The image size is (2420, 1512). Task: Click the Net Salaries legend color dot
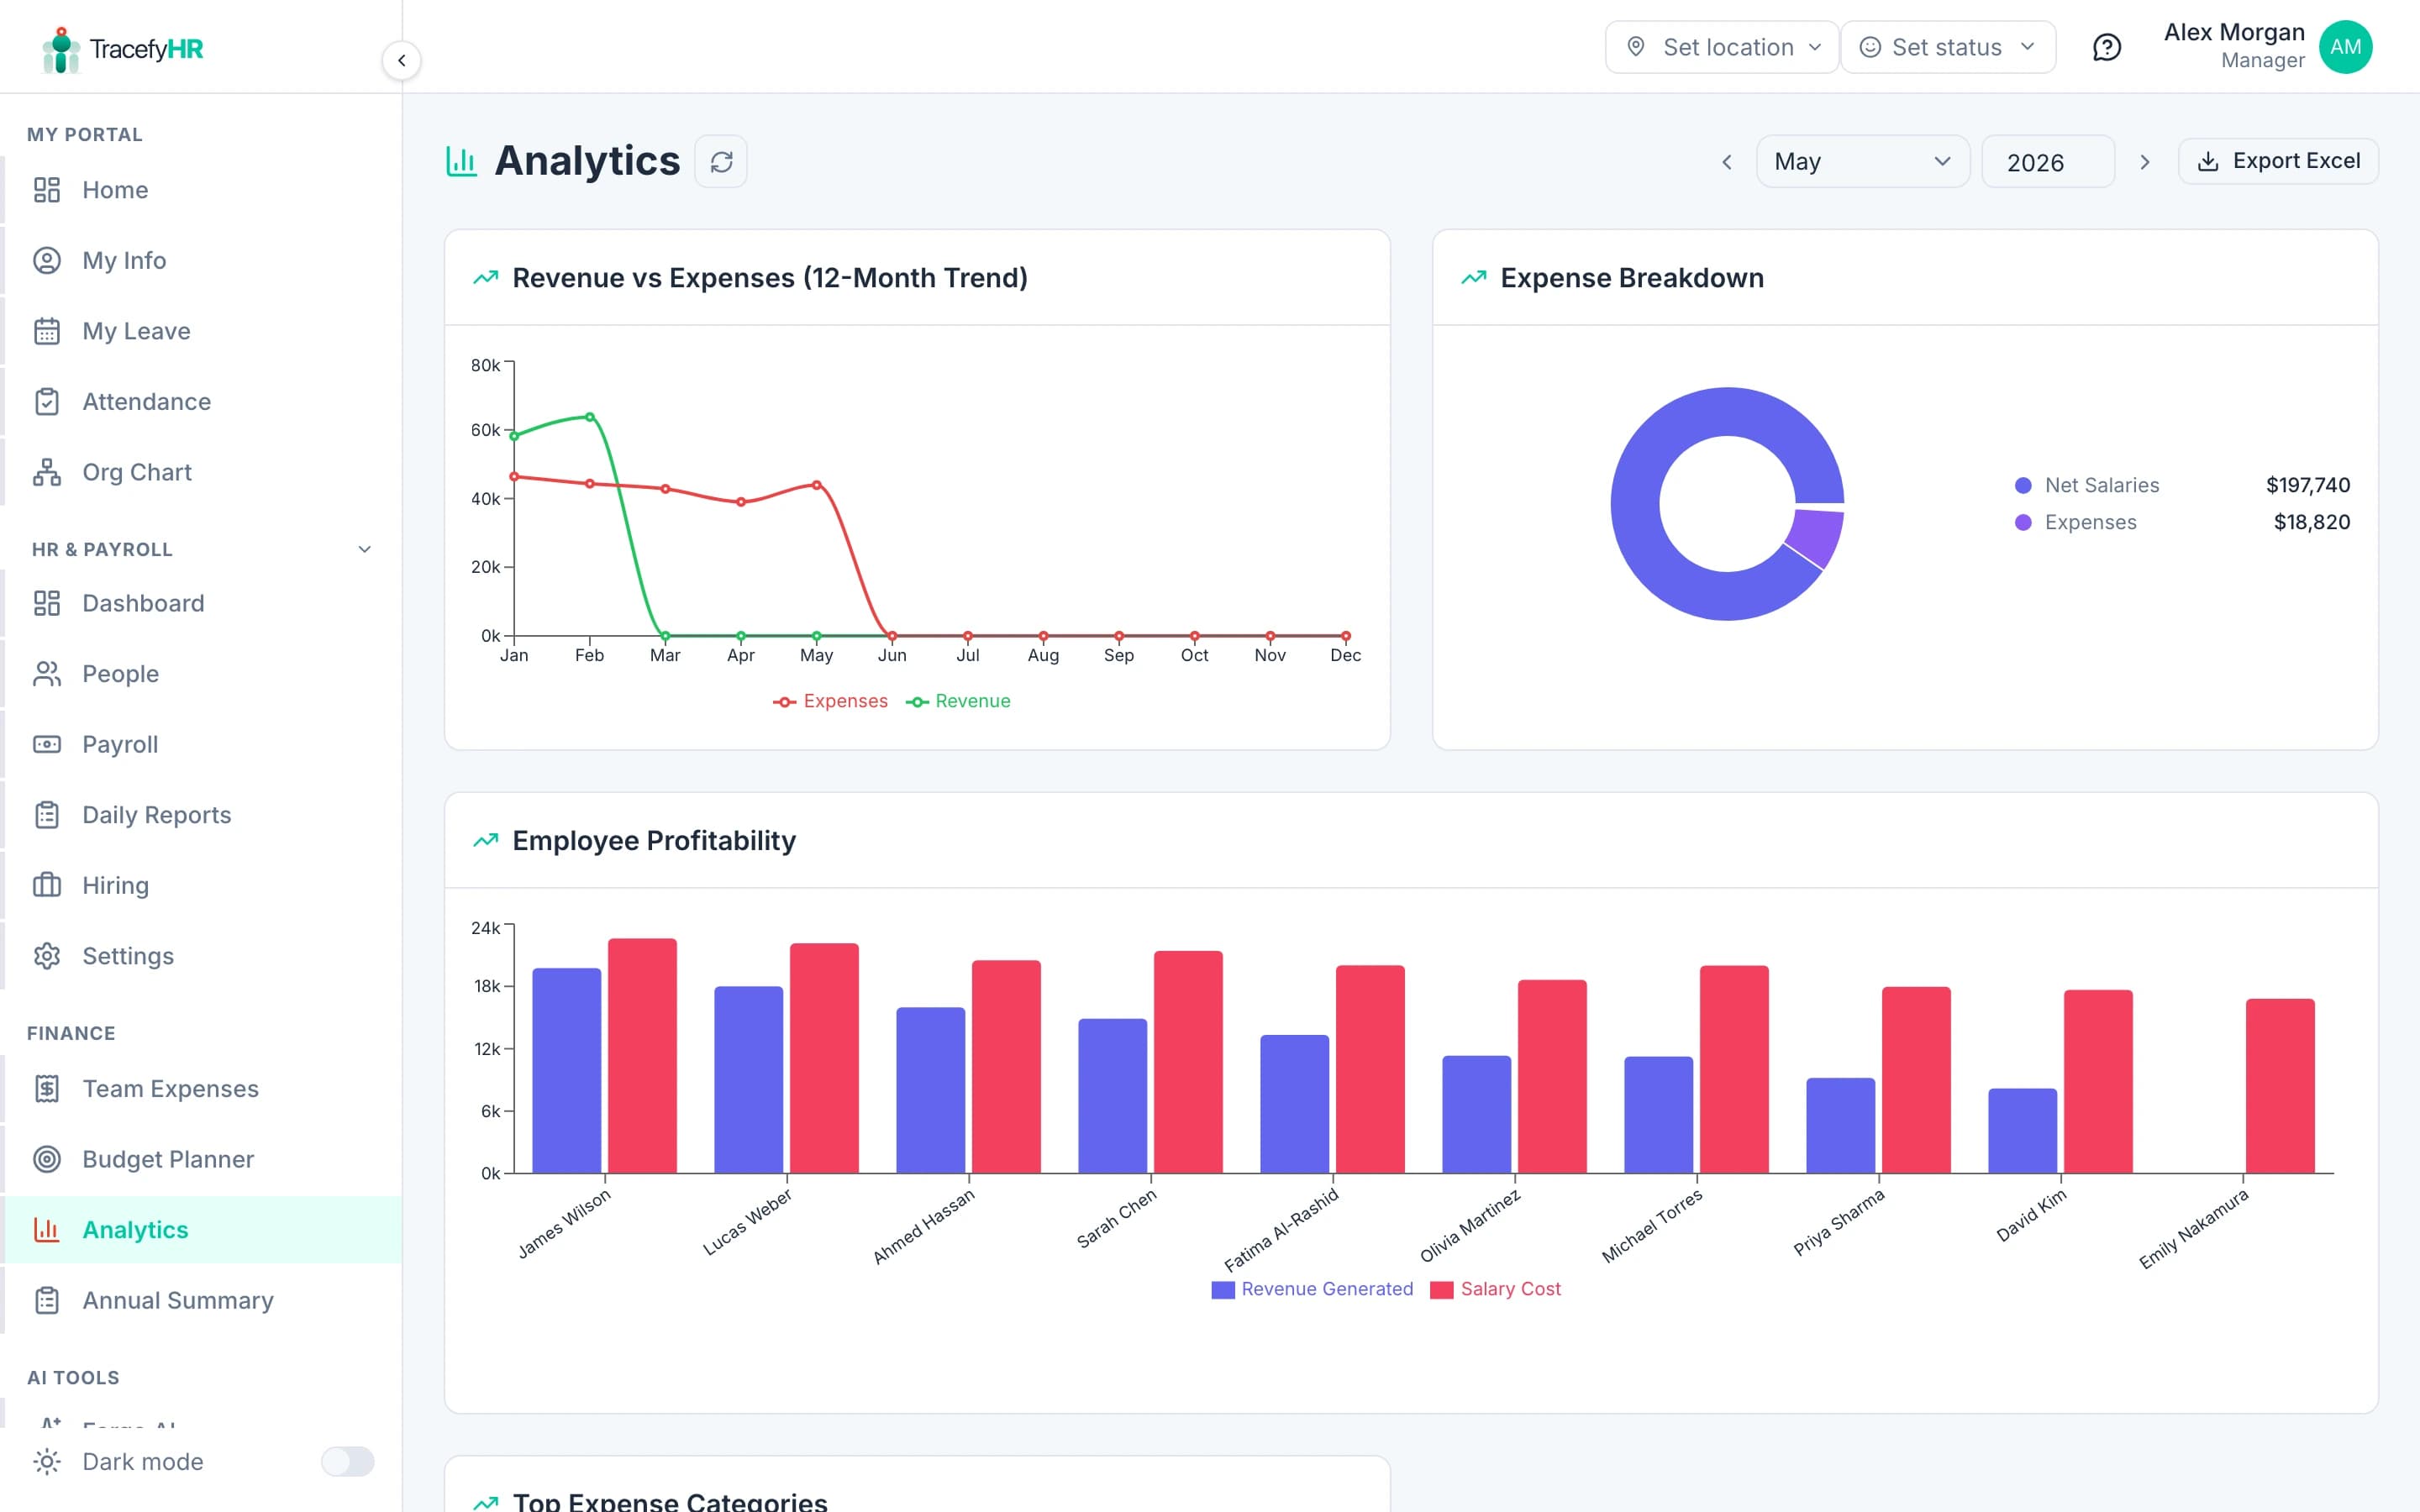point(2023,485)
